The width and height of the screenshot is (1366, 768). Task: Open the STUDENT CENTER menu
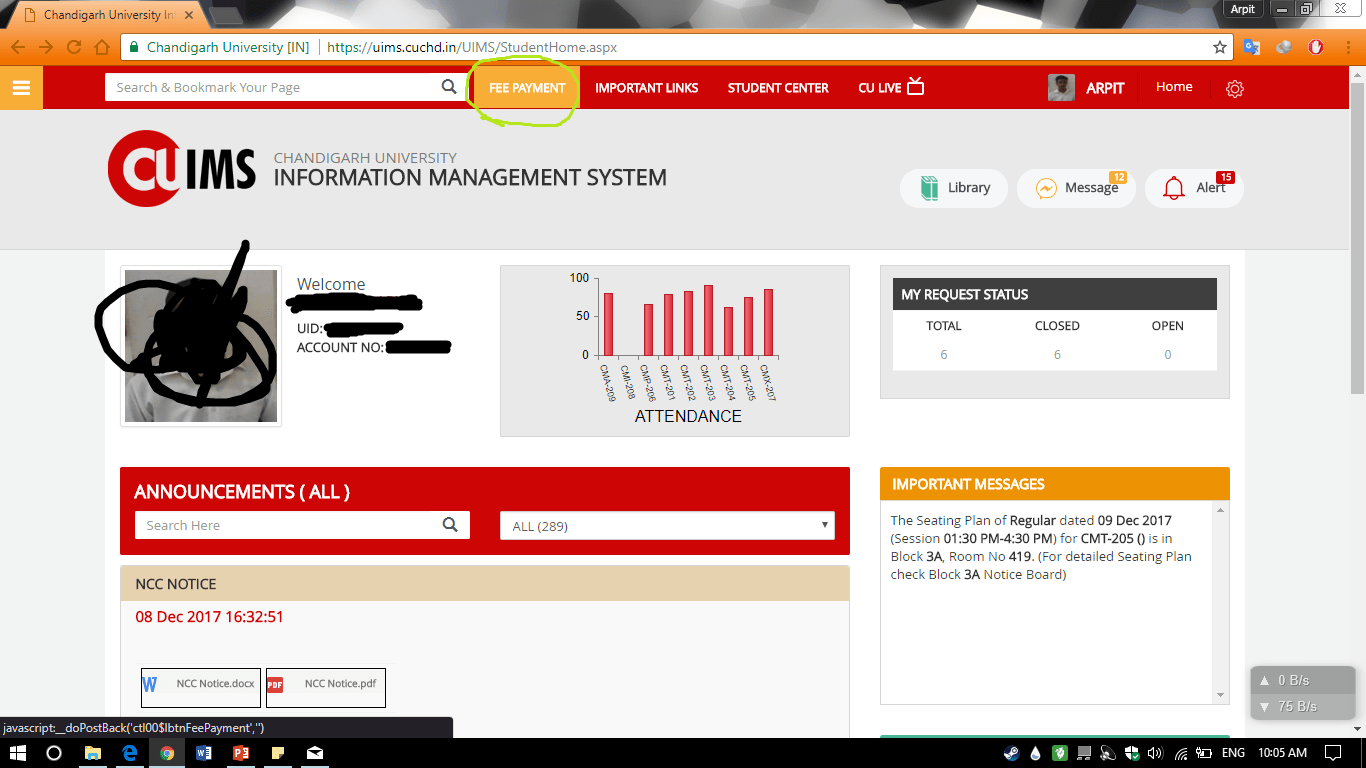[x=778, y=88]
